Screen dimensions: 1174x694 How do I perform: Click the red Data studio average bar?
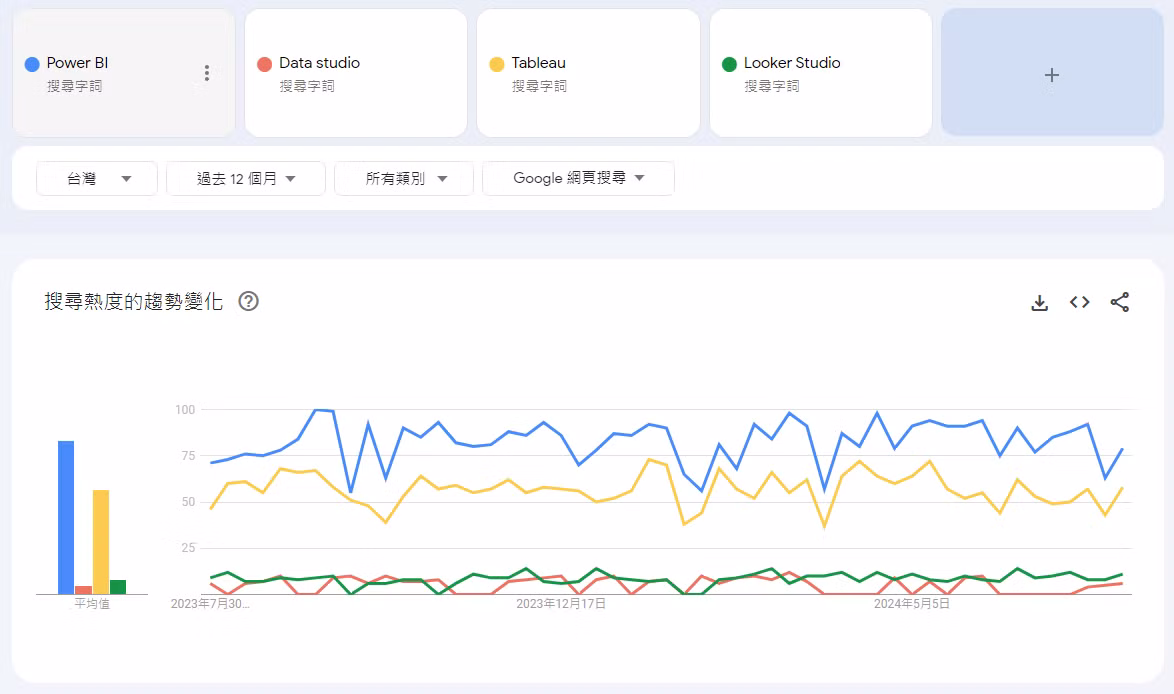[83, 590]
